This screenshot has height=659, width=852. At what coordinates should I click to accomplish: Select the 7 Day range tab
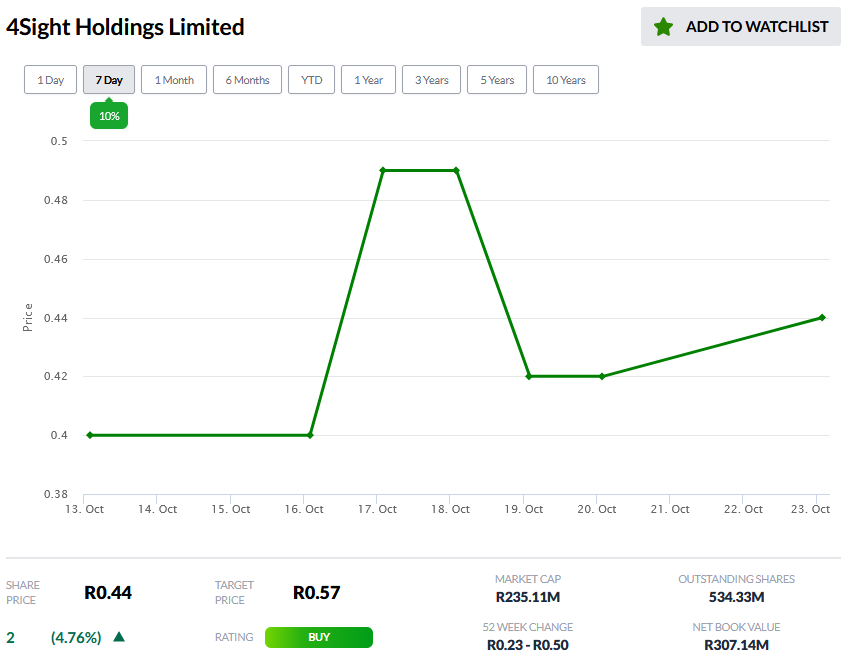tap(109, 80)
